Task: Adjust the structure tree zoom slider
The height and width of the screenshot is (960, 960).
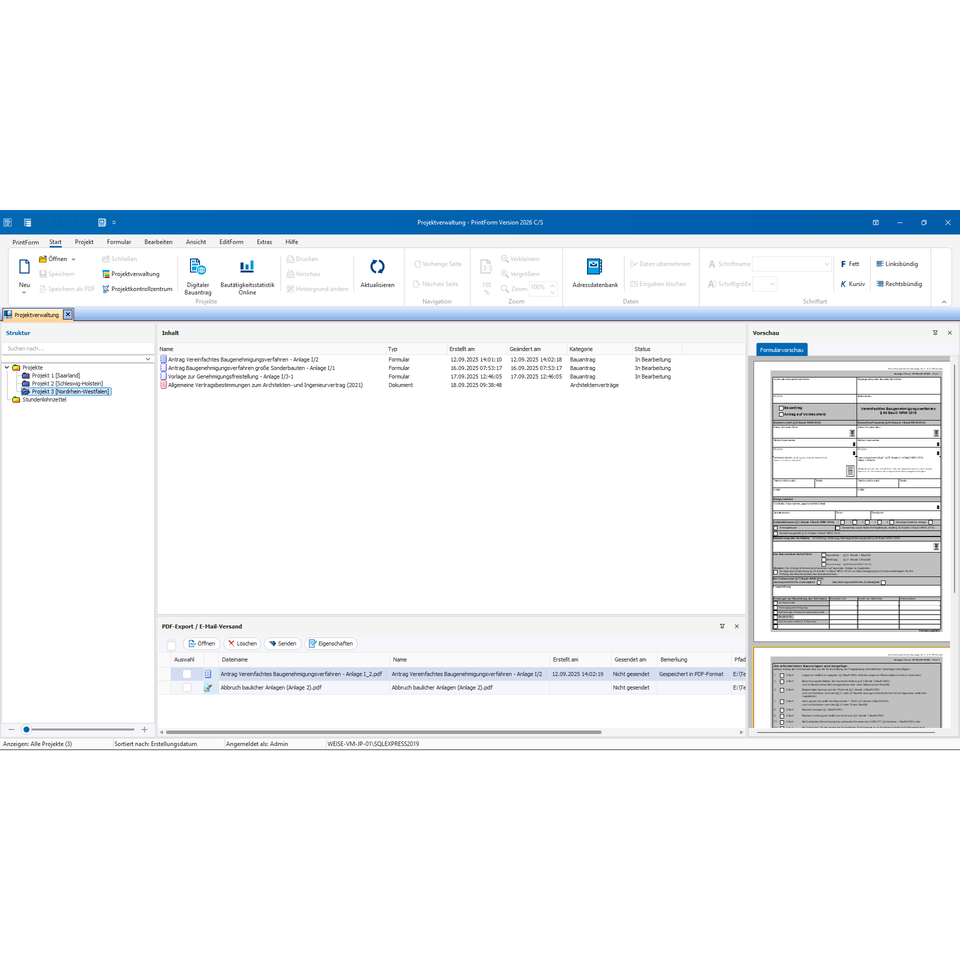Action: point(26,729)
